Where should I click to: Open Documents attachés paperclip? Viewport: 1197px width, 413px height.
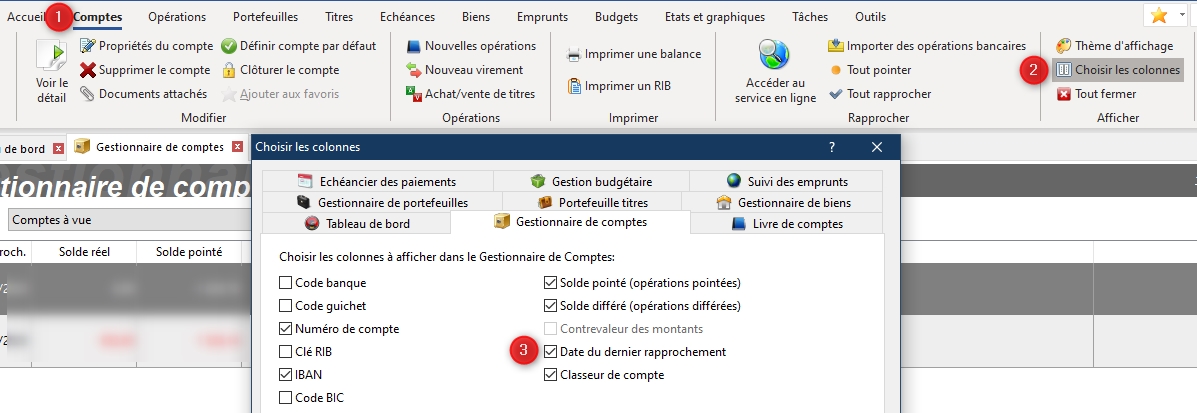click(88, 94)
